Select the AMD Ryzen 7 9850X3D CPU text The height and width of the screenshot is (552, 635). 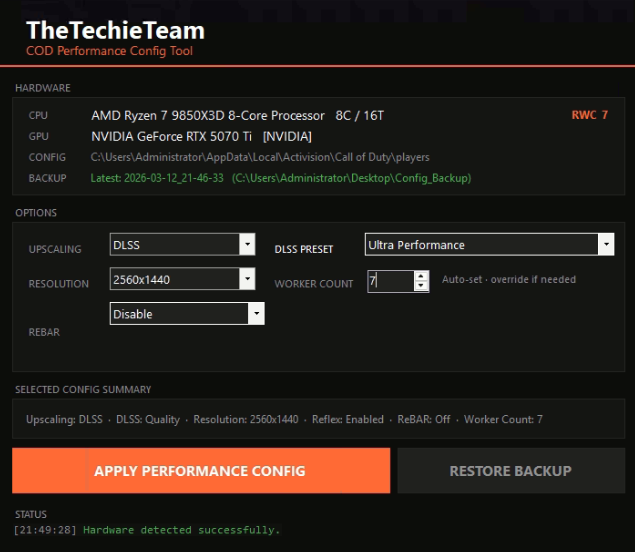click(x=208, y=116)
